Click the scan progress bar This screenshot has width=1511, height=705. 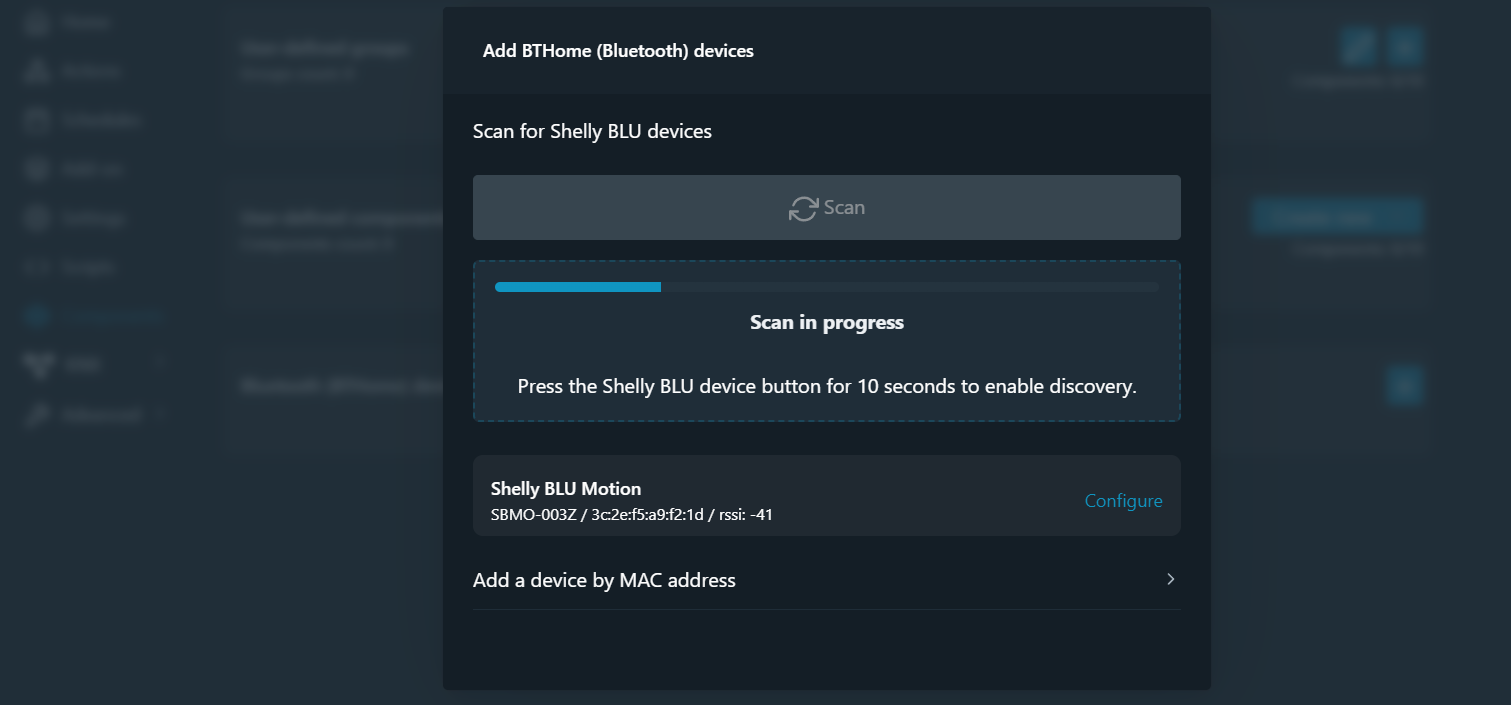(826, 287)
